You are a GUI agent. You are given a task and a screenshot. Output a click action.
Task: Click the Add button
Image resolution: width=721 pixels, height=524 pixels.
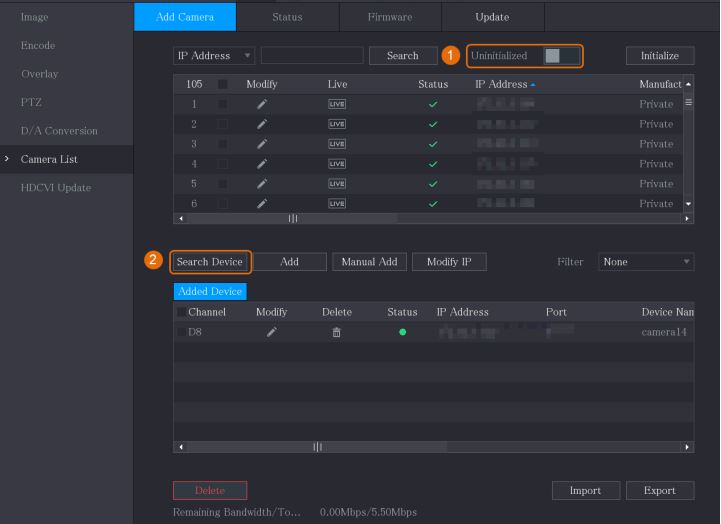[x=290, y=262]
